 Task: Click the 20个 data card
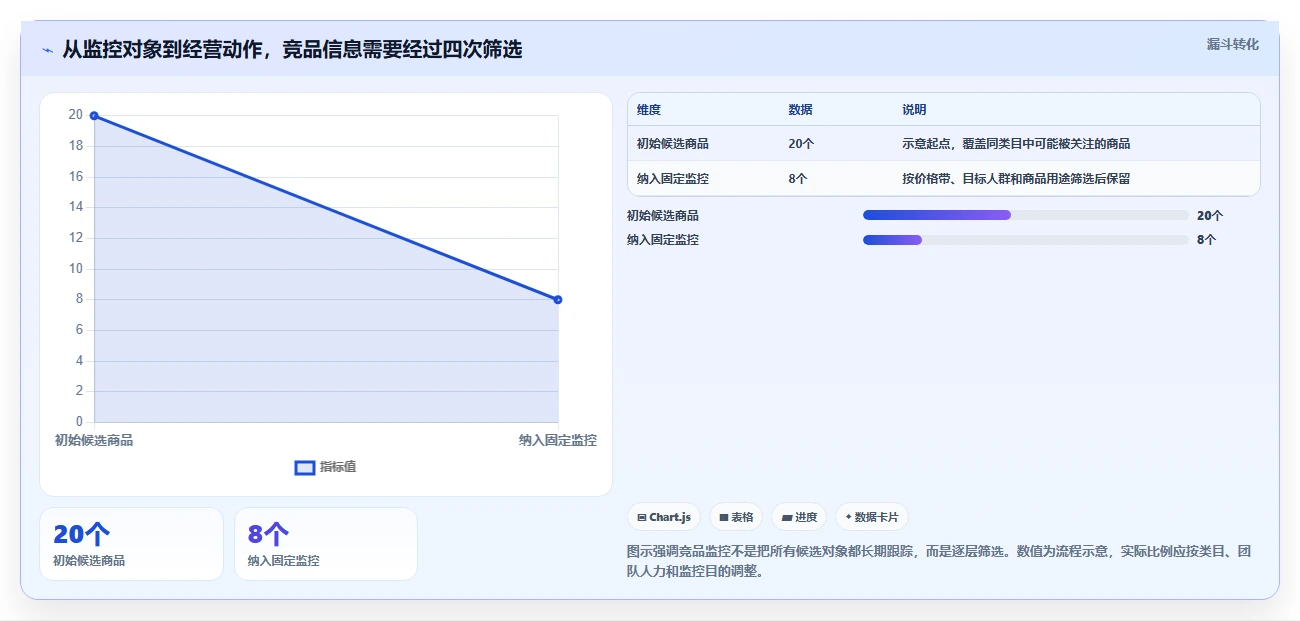[x=131, y=544]
